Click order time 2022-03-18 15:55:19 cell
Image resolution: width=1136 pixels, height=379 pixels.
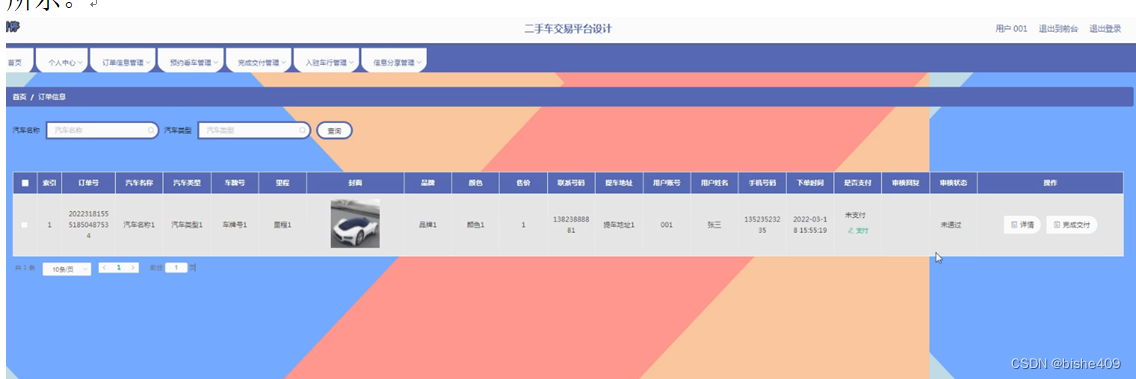pyautogui.click(x=810, y=225)
